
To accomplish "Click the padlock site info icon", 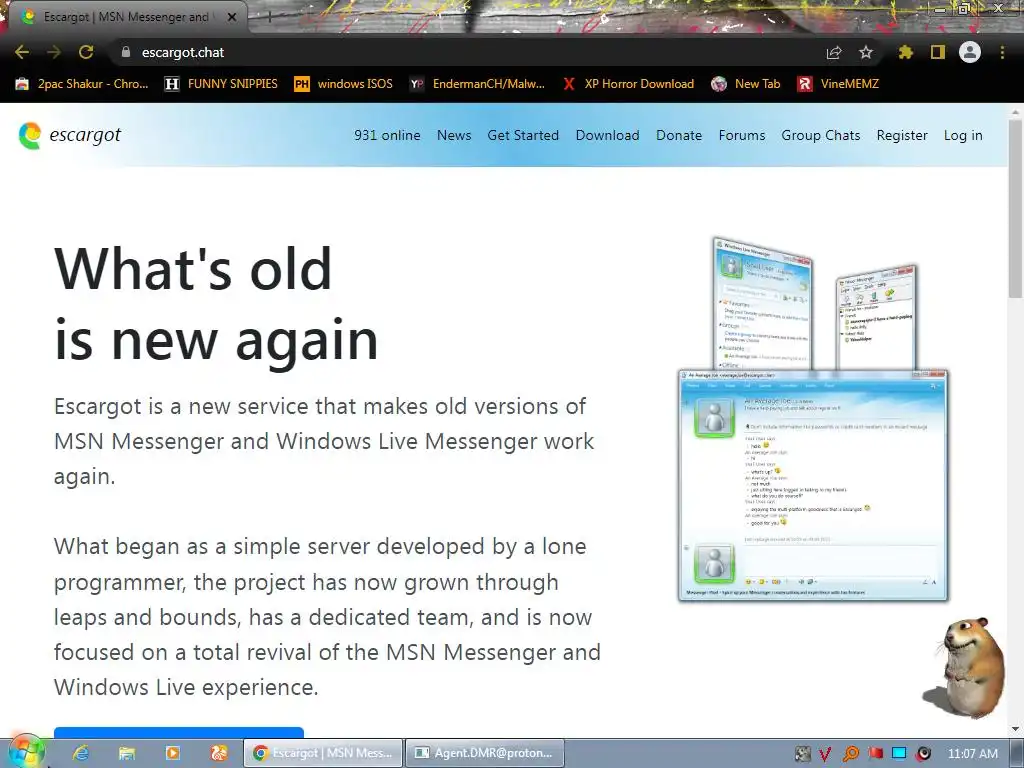I will pos(126,52).
